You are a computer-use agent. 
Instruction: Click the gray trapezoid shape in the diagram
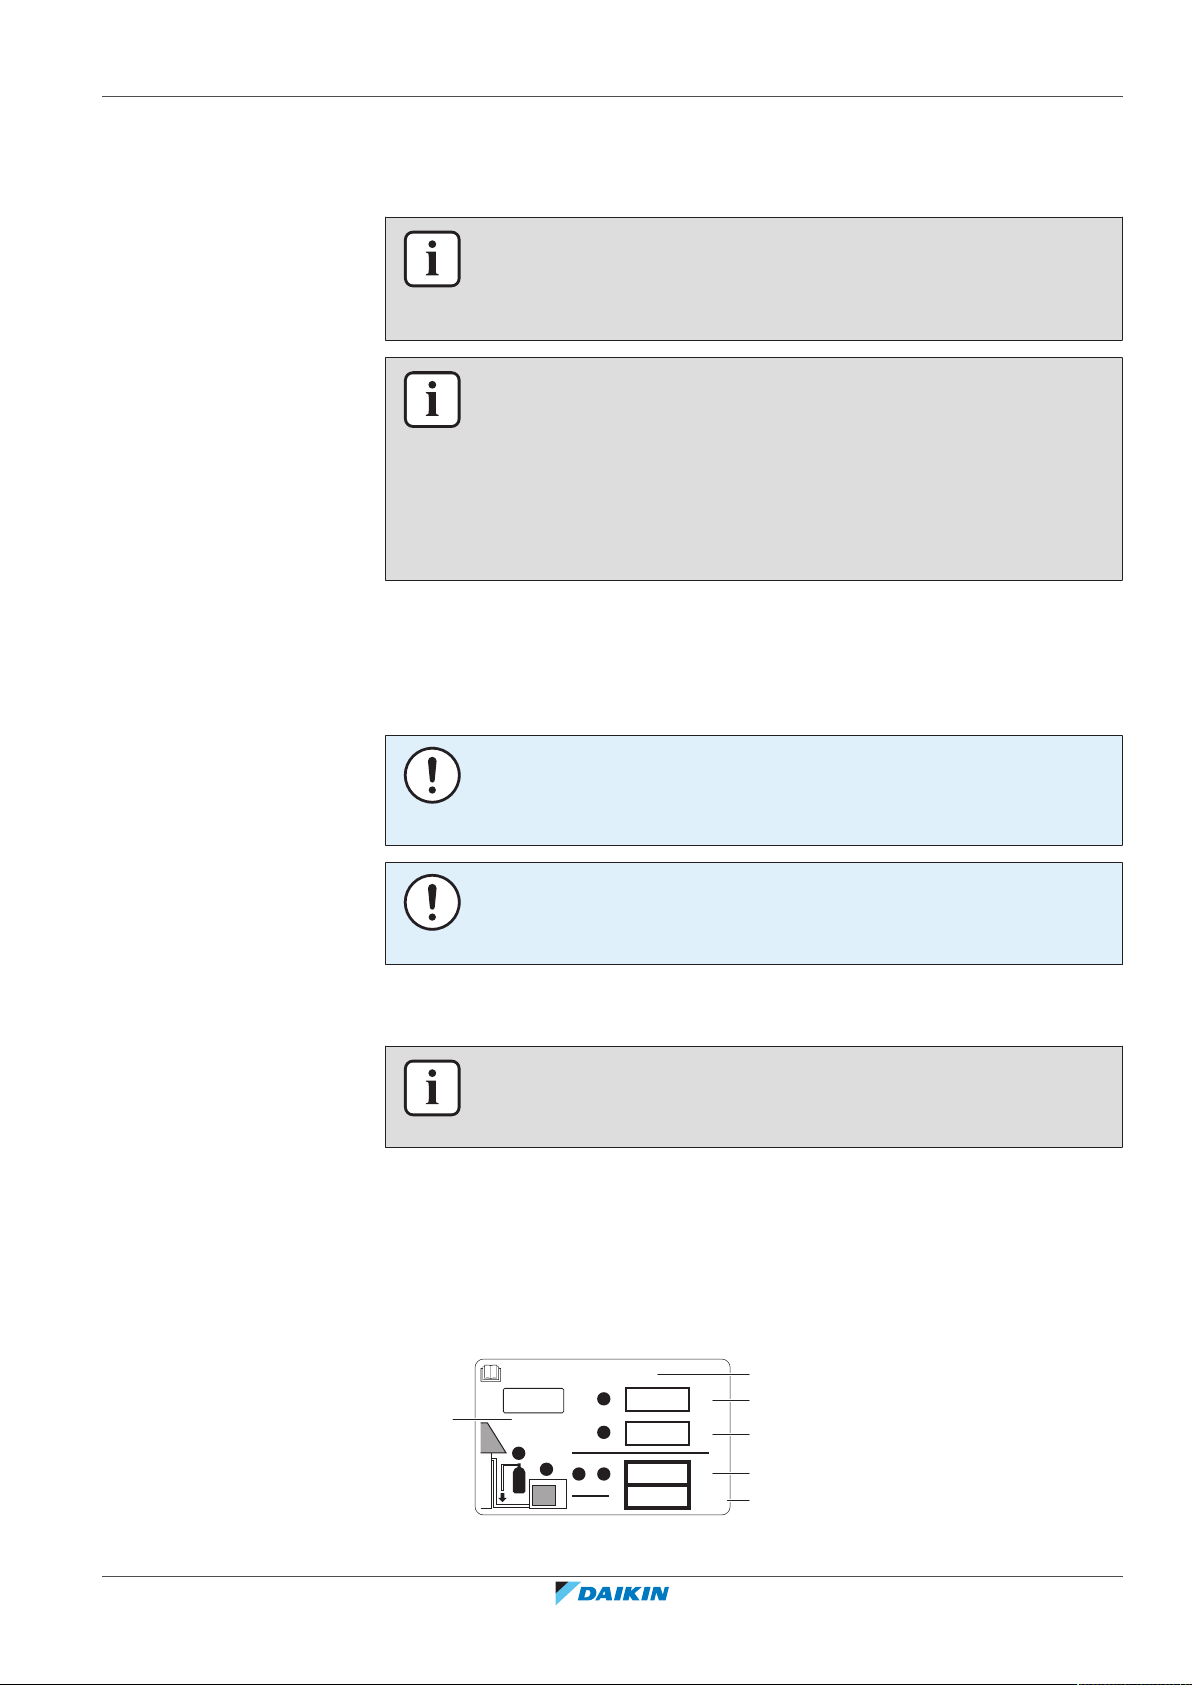click(493, 1438)
